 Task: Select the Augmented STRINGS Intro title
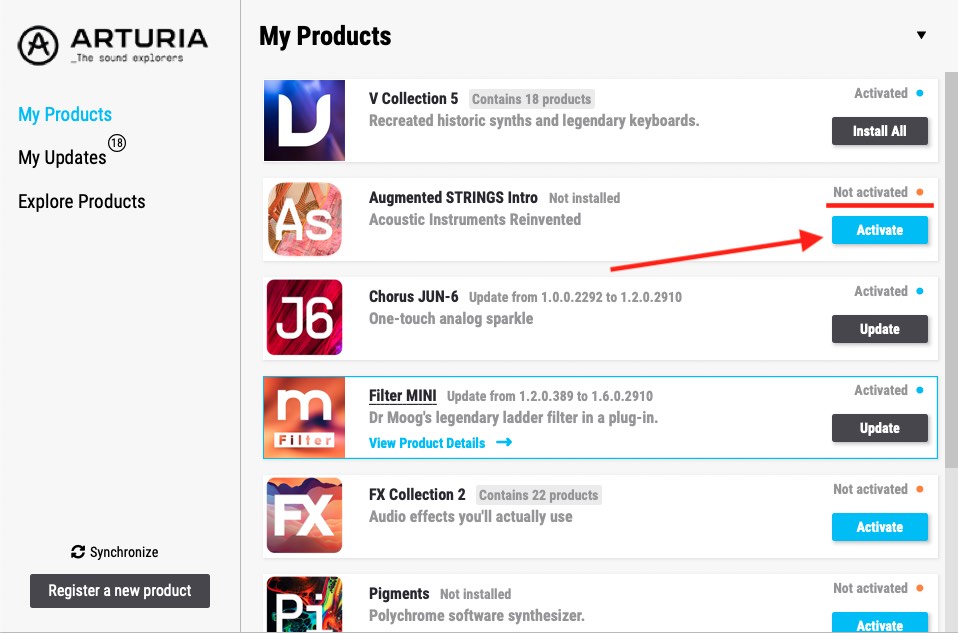[x=453, y=197]
